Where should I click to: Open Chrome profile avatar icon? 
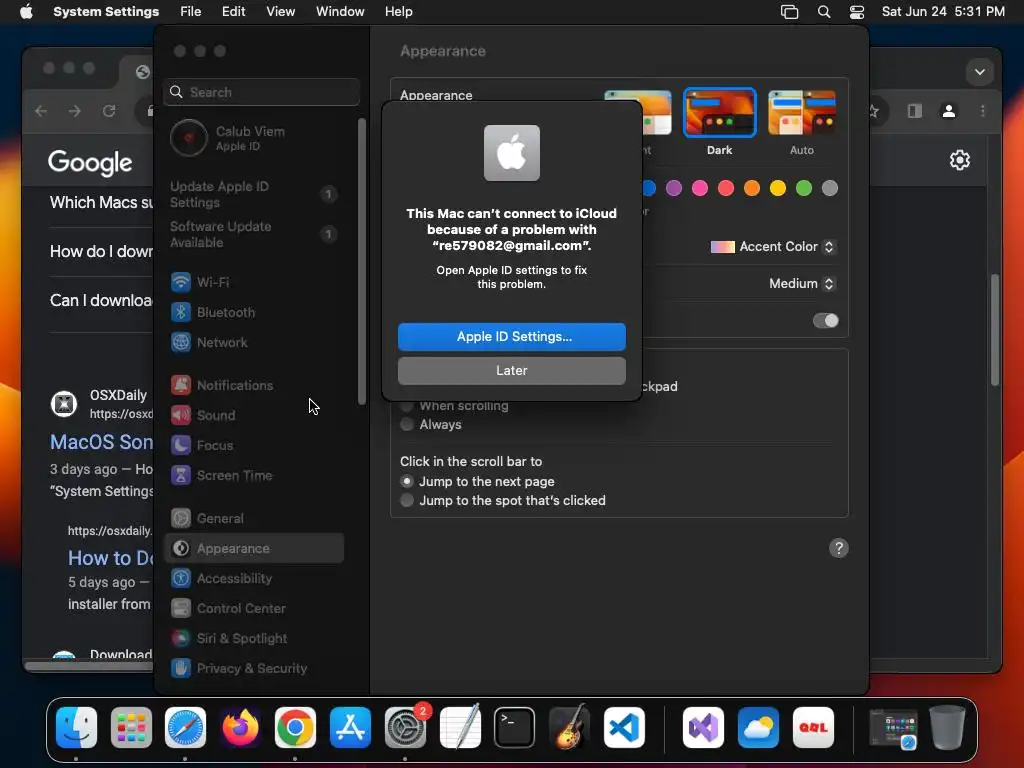click(949, 111)
